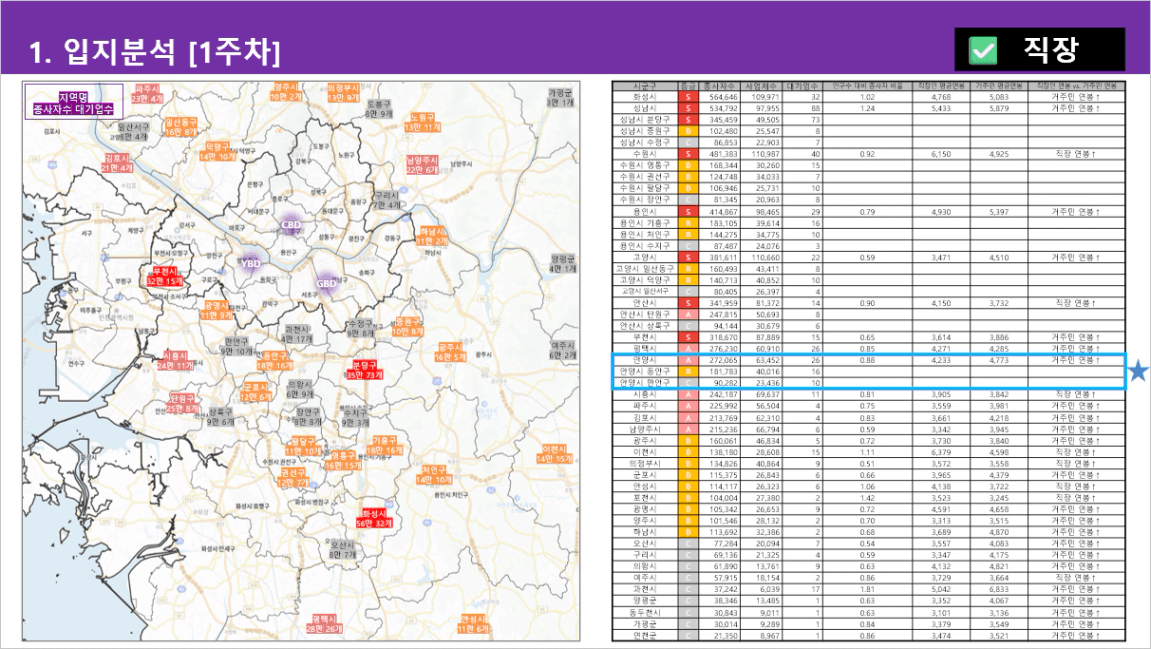1151x649 pixels.
Task: Click the CBD purple marker on the map
Action: pyautogui.click(x=291, y=225)
